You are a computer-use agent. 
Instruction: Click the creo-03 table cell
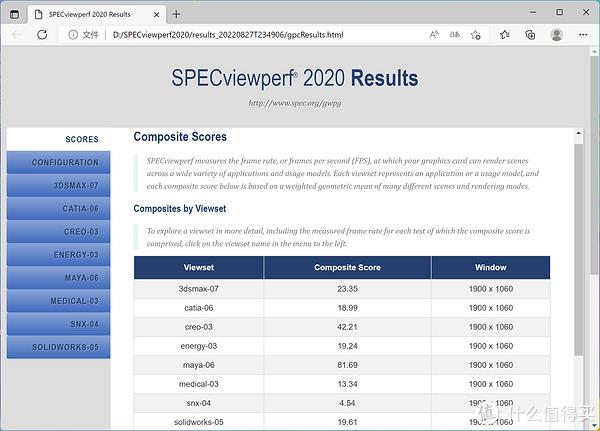pos(199,327)
